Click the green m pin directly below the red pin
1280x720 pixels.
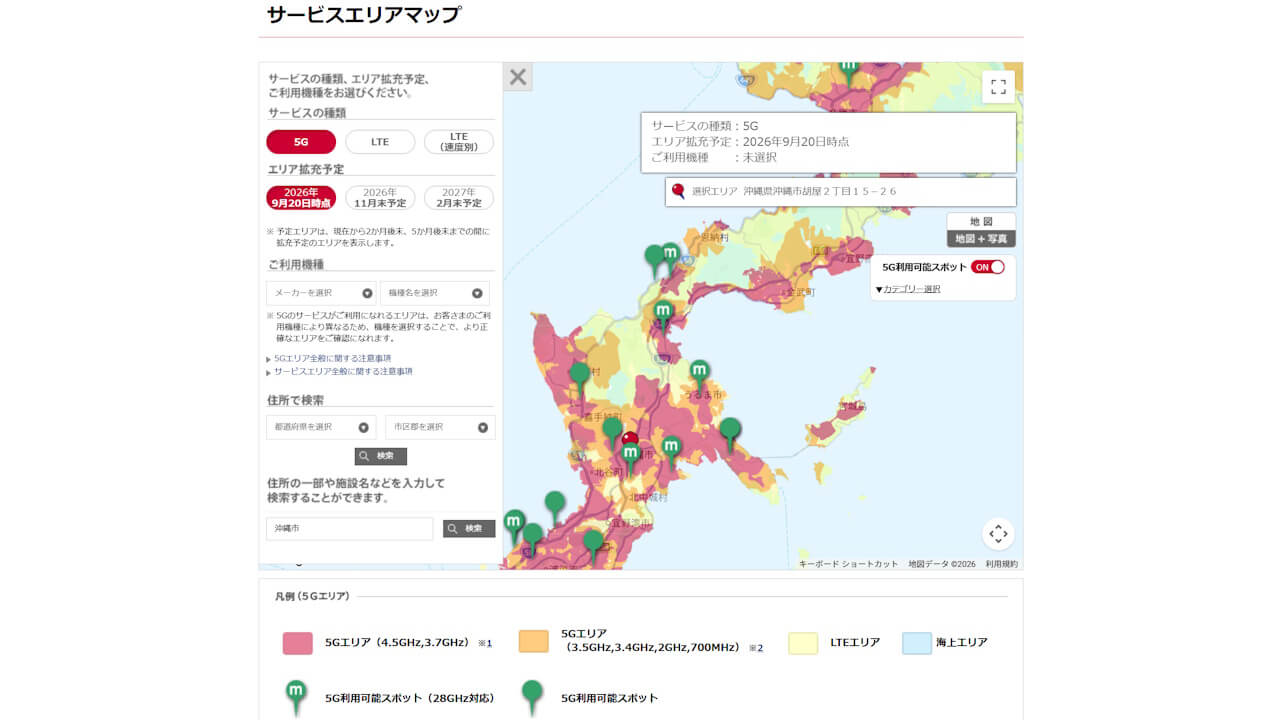630,457
